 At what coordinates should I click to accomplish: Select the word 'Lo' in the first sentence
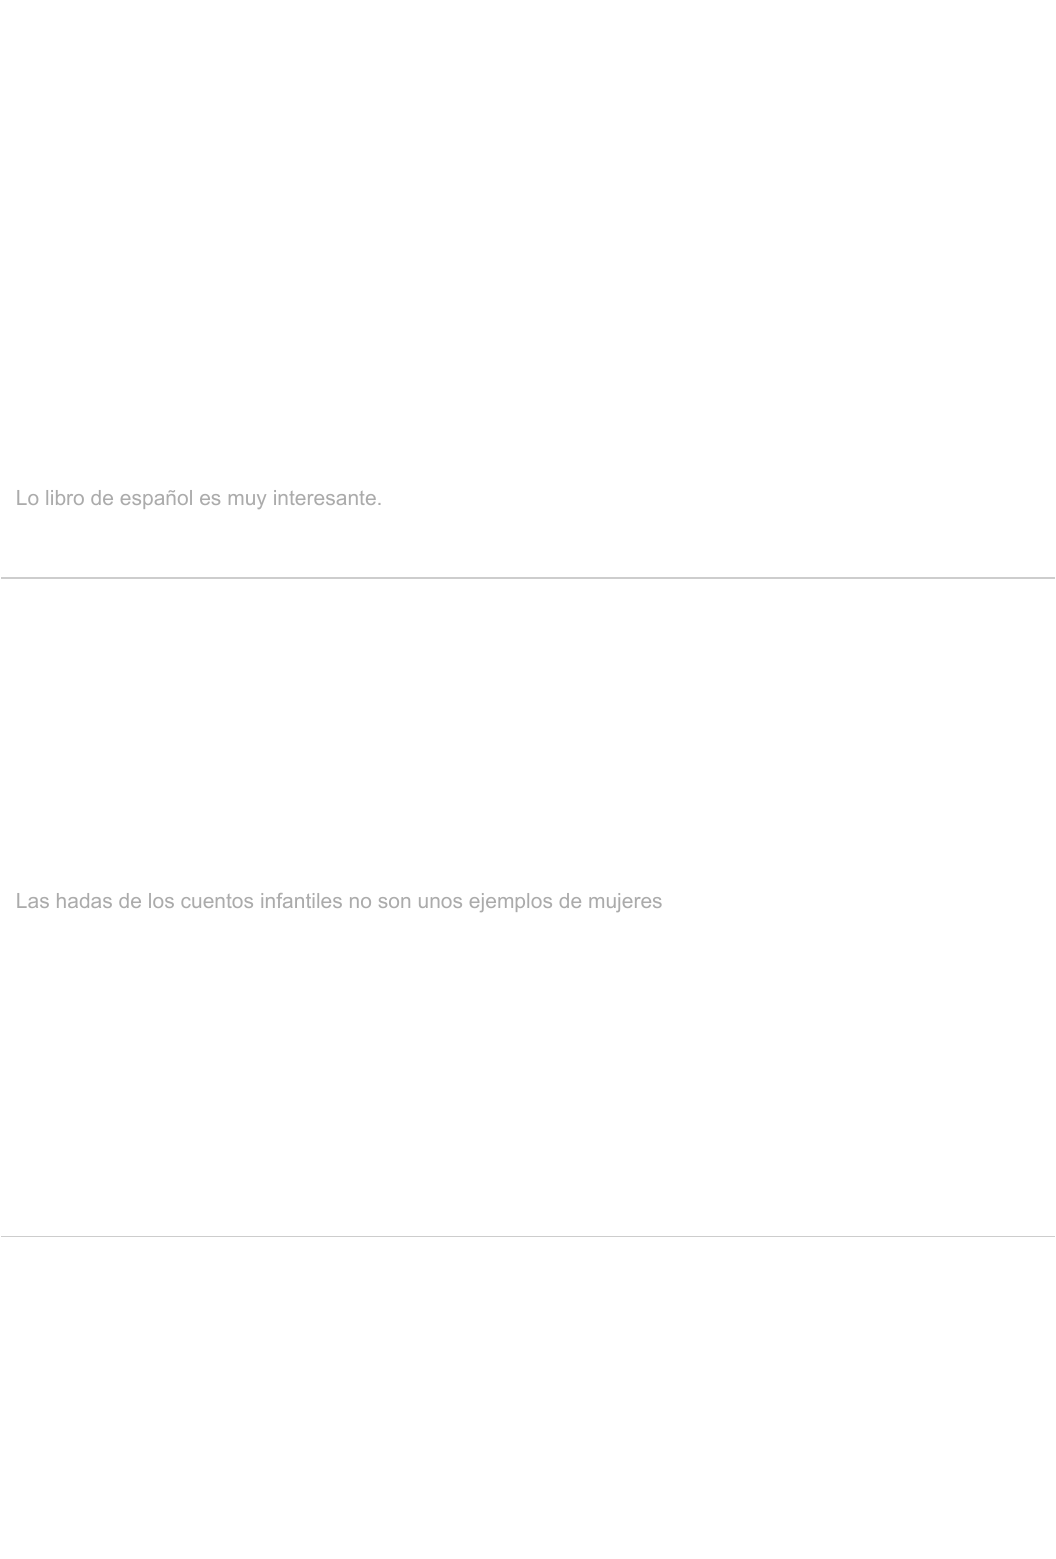tap(27, 498)
